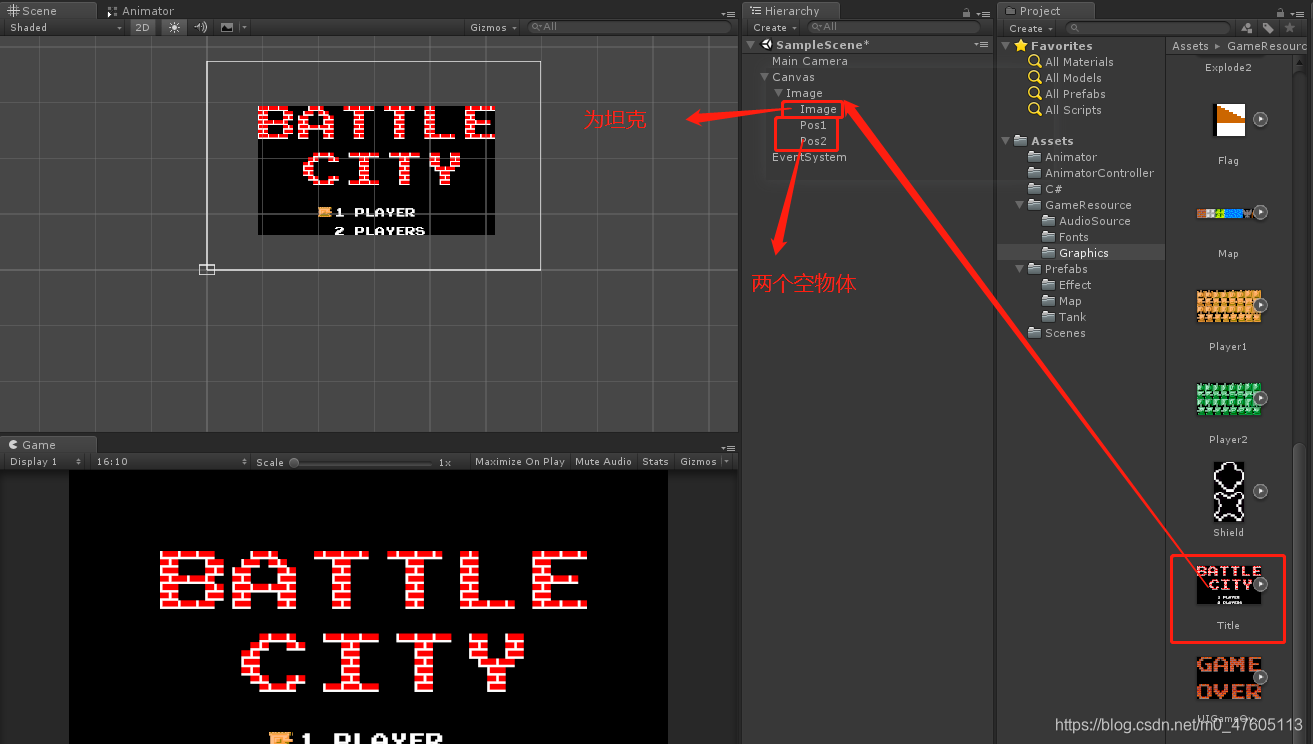Viewport: 1313px width, 744px height.
Task: Select the Player1 sprite sheet thumbnail
Action: 1228,306
